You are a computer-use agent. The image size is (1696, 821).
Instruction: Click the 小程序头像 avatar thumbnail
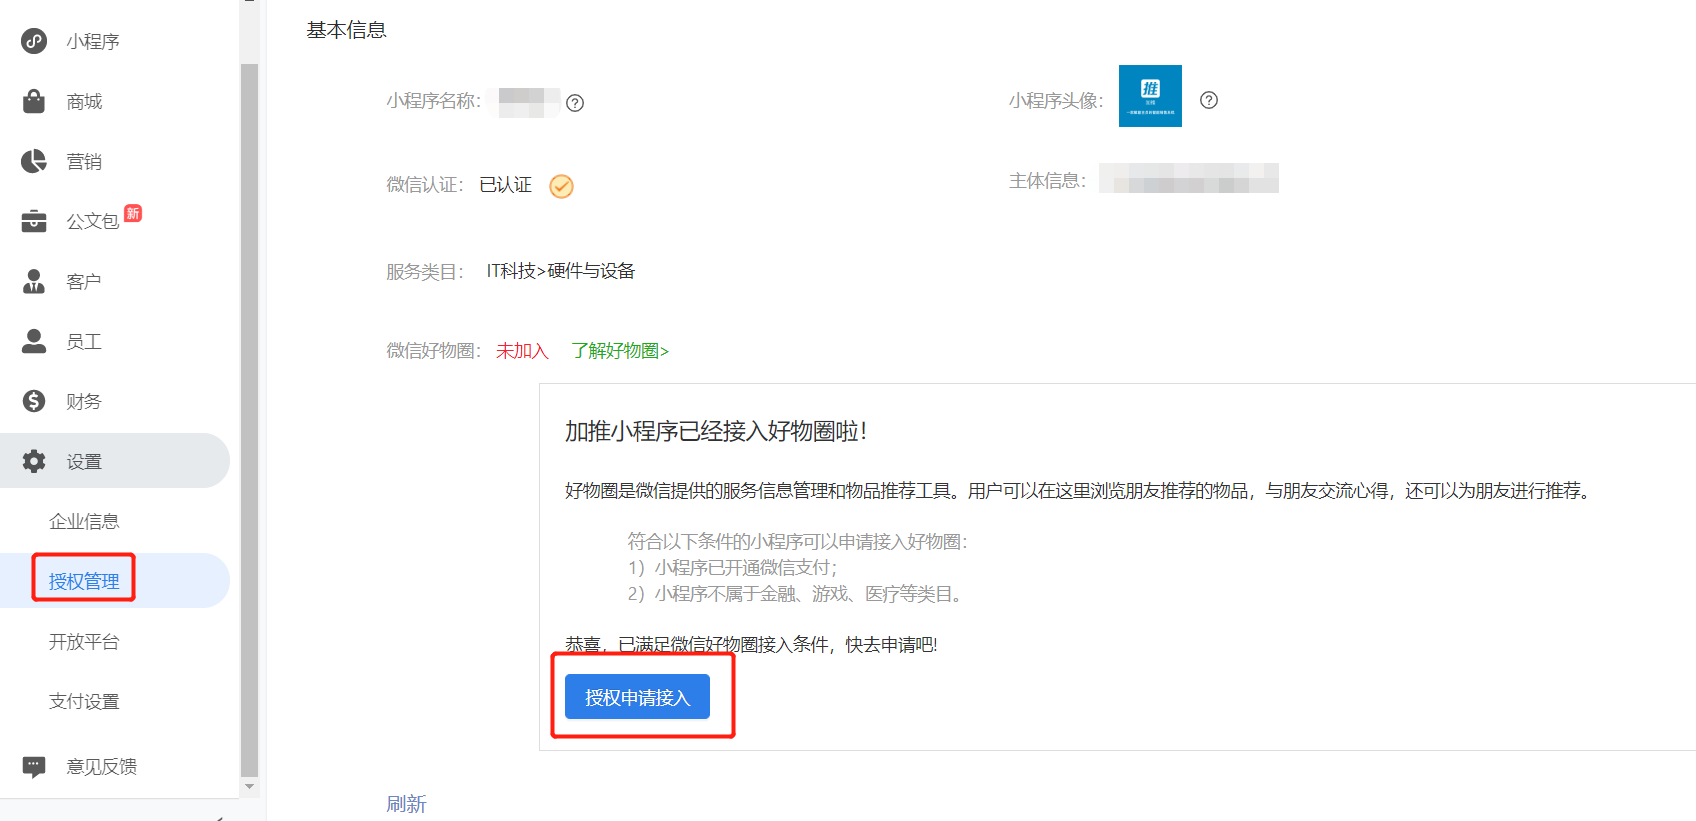[1150, 96]
